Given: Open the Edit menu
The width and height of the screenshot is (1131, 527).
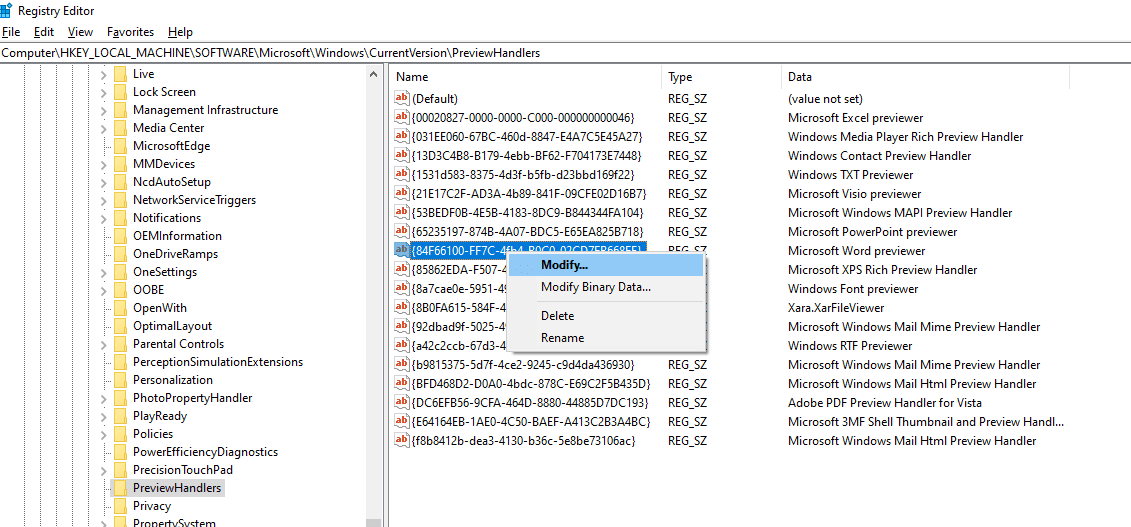Looking at the screenshot, I should (x=44, y=32).
